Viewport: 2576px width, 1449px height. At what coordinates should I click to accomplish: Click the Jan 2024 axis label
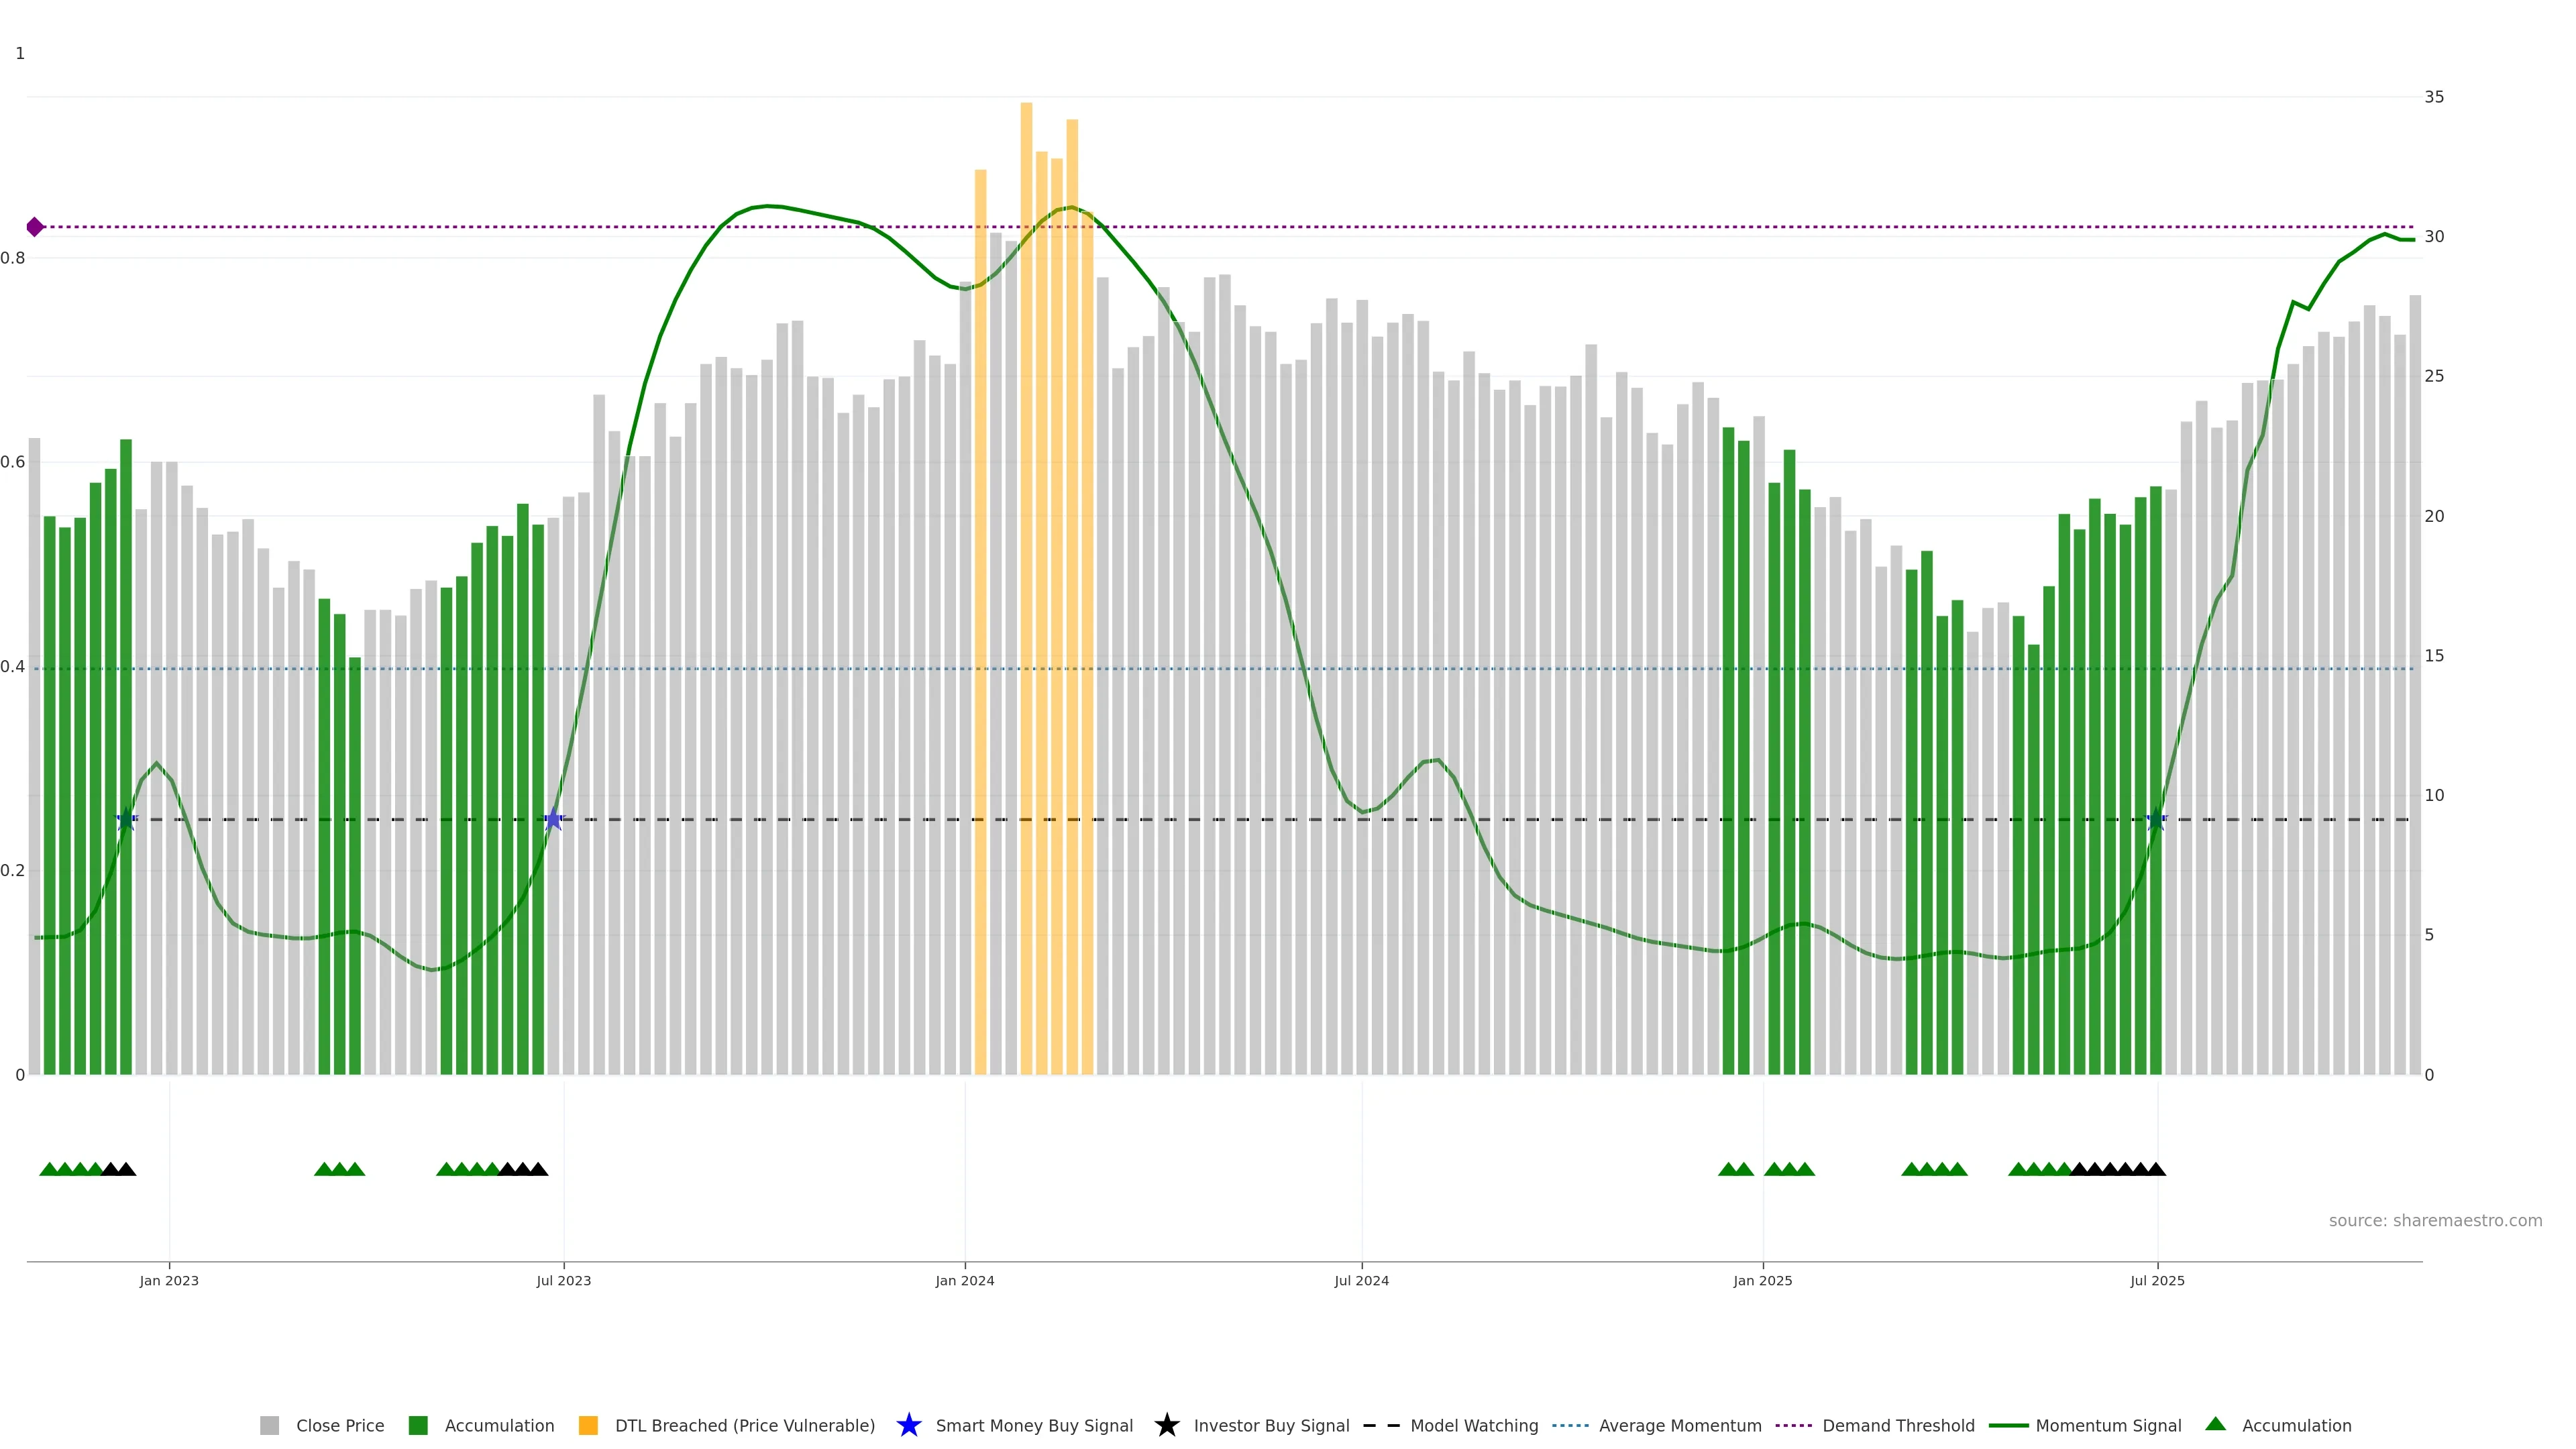pos(964,1280)
